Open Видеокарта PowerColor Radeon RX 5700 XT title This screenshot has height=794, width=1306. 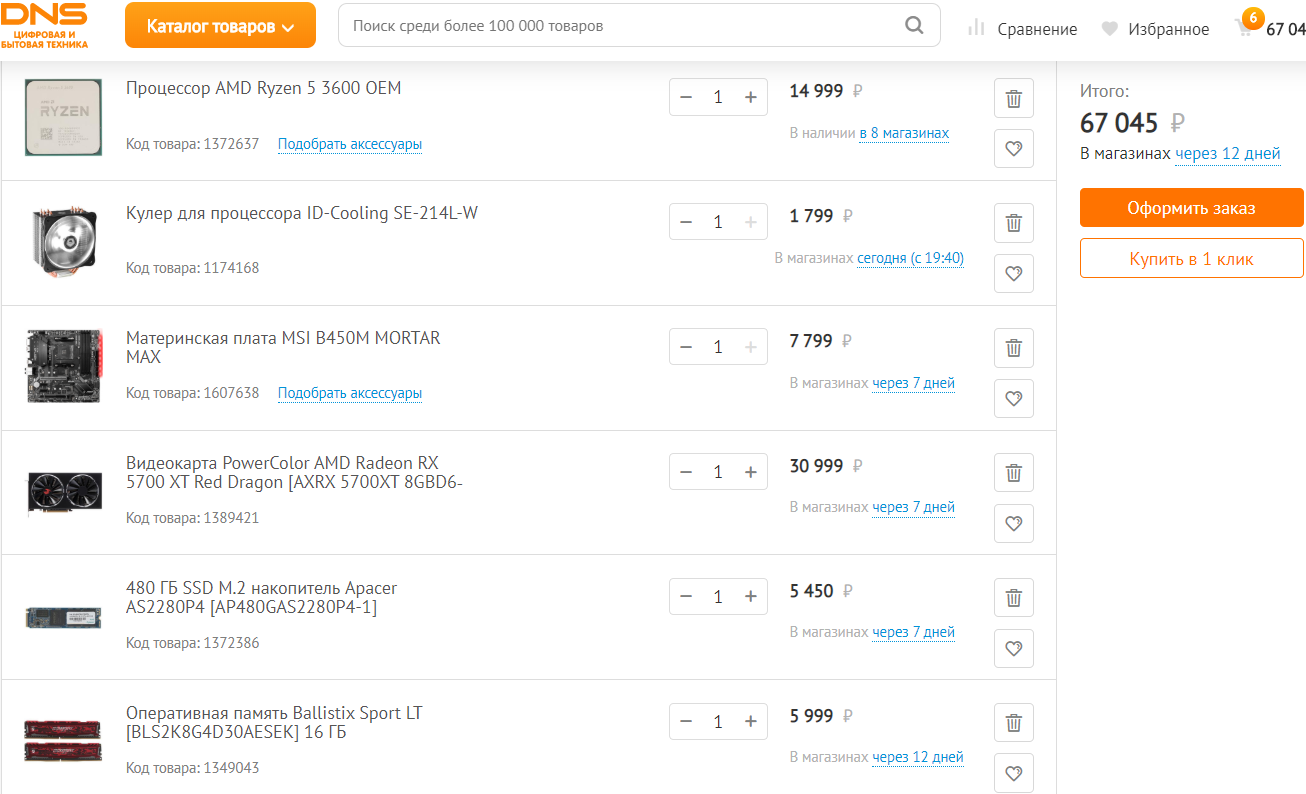click(294, 472)
